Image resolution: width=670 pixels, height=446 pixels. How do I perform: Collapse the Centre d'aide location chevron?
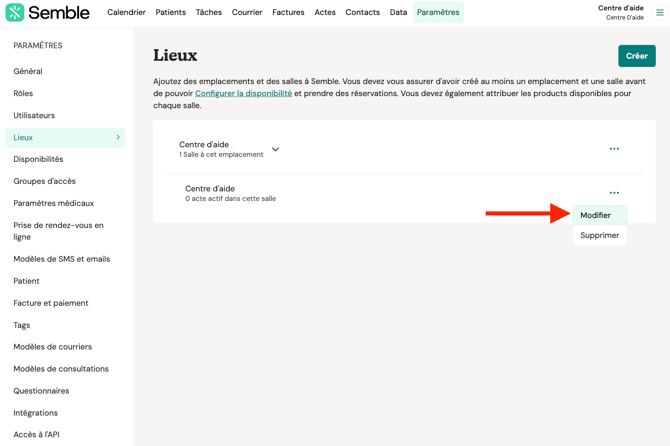276,150
